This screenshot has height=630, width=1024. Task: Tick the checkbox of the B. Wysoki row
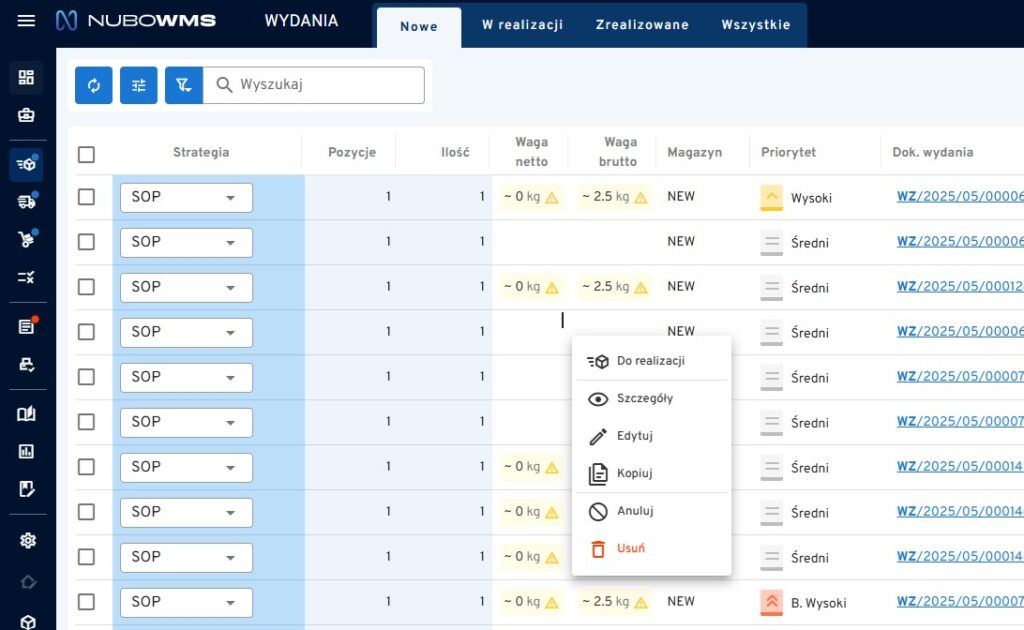coord(86,602)
